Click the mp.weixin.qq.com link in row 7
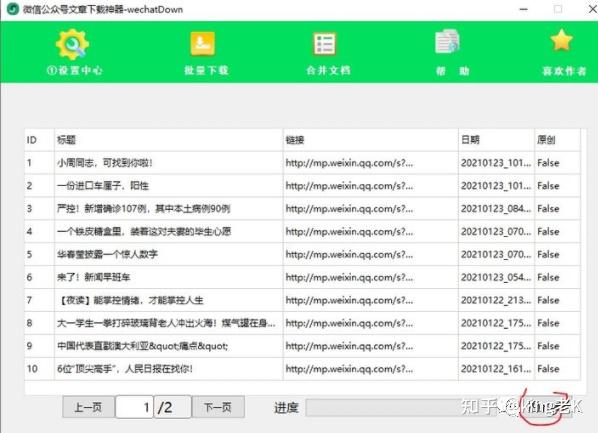 pyautogui.click(x=349, y=300)
